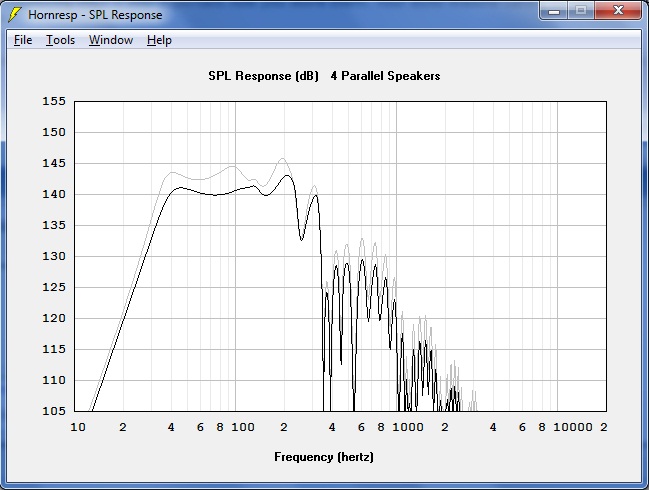Viewport: 649px width, 490px height.
Task: Maximize the Hornresp SPL Response window
Action: (581, 11)
